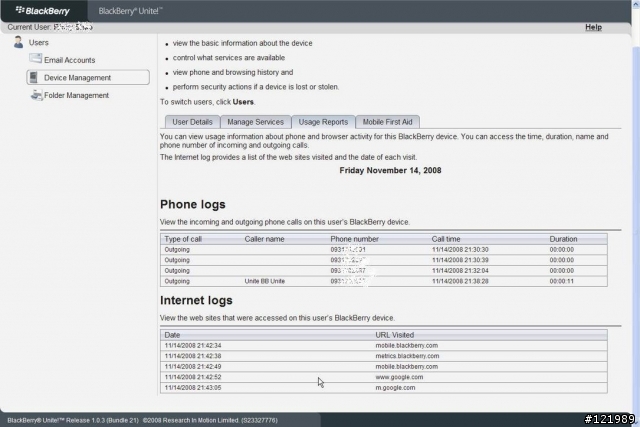Click the URL Visited column header
640x427 pixels.
tap(395, 335)
